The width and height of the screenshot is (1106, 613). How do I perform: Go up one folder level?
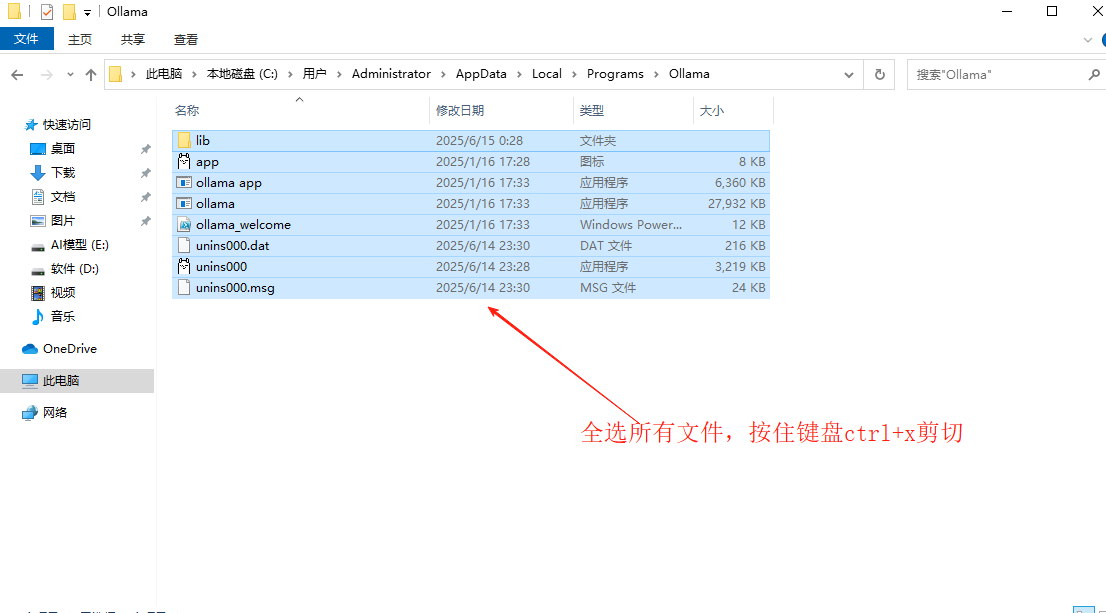91,74
